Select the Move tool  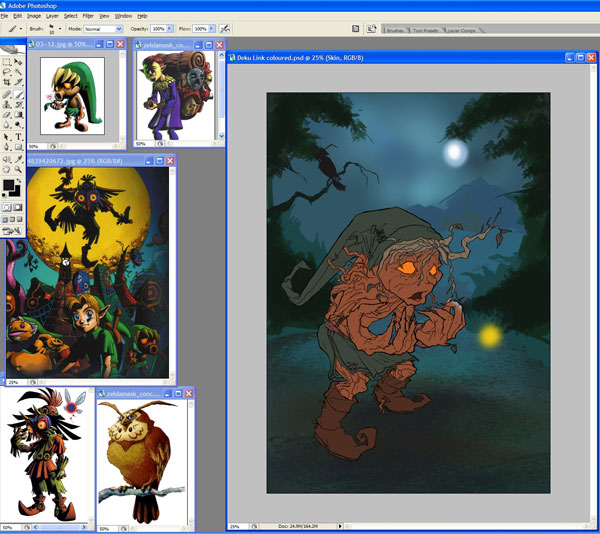point(18,62)
